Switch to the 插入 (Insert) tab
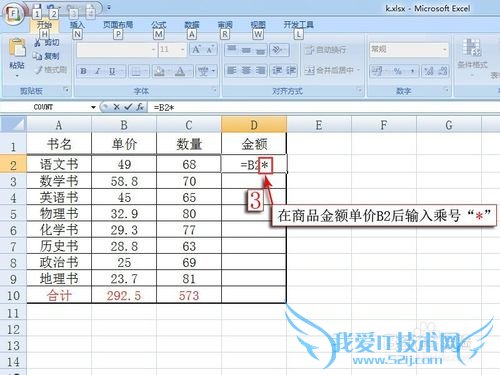This screenshot has height=375, width=500. 77,25
